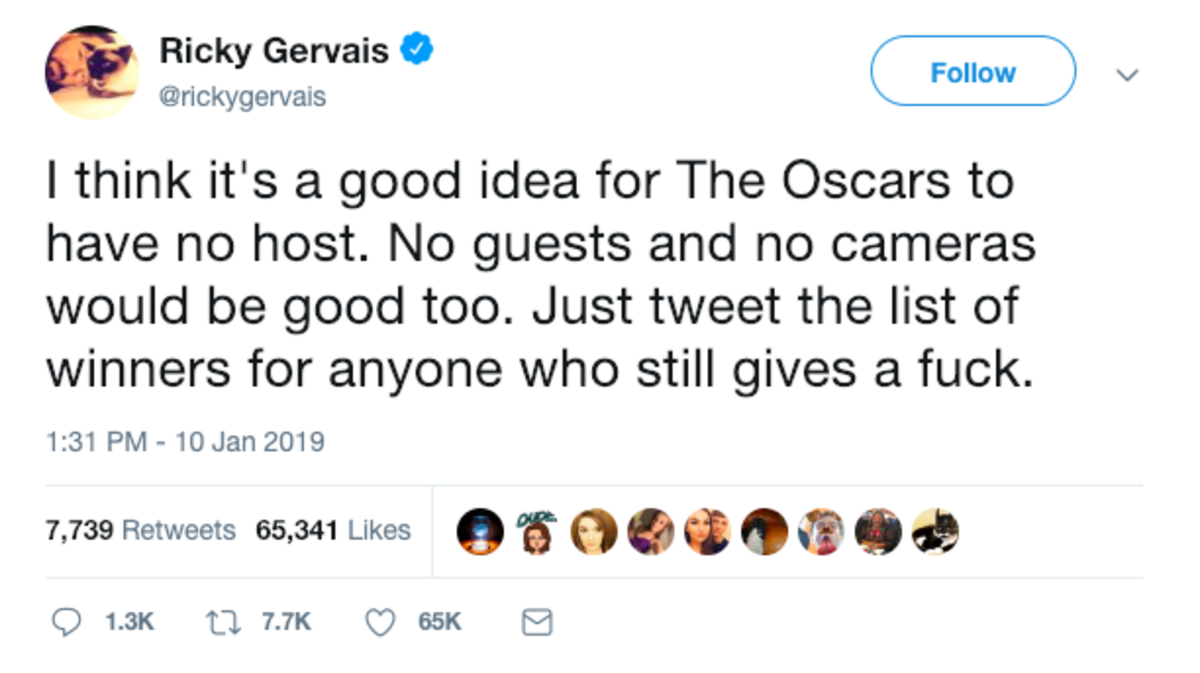Click the reply speech bubble icon
This screenshot has height=673, width=1200.
pos(66,622)
